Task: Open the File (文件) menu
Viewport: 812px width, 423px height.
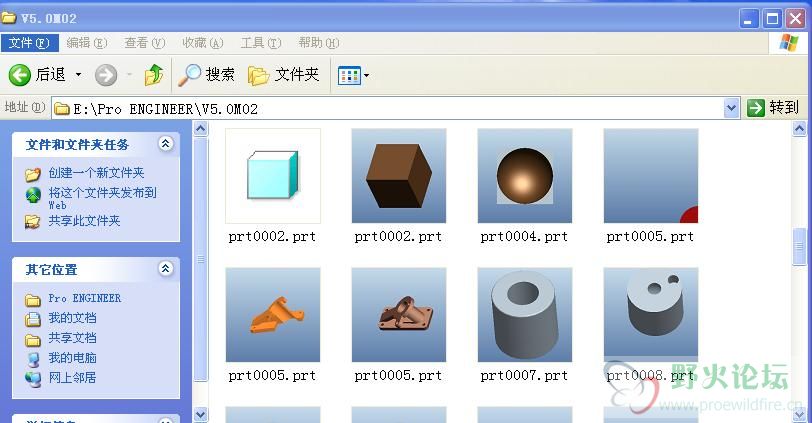Action: tap(30, 43)
